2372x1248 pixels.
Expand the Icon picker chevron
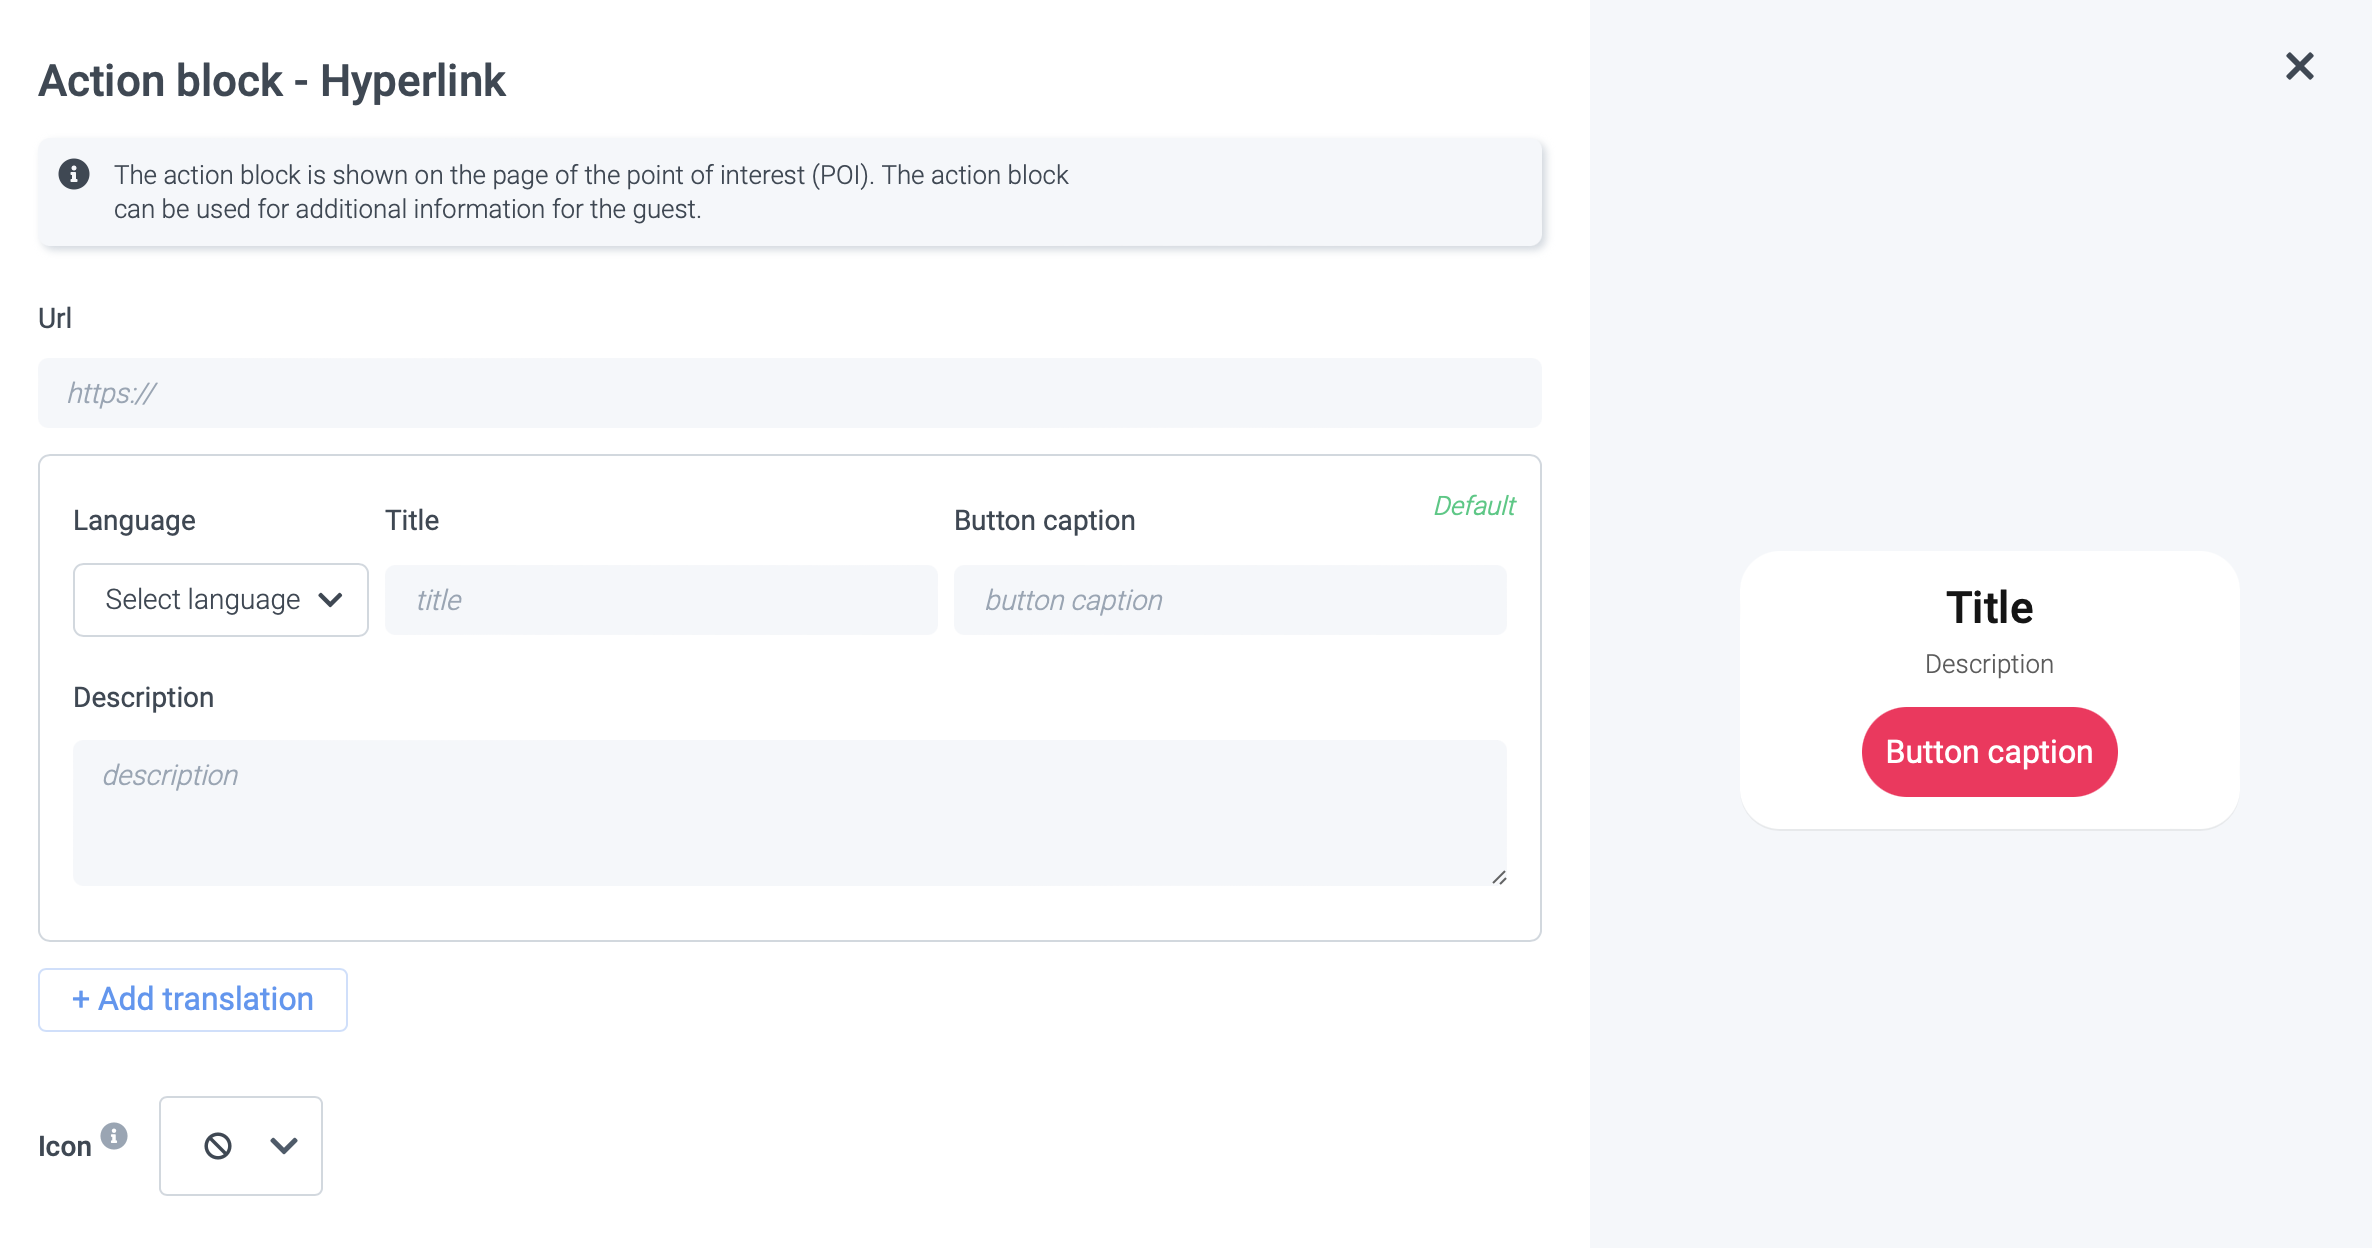284,1146
